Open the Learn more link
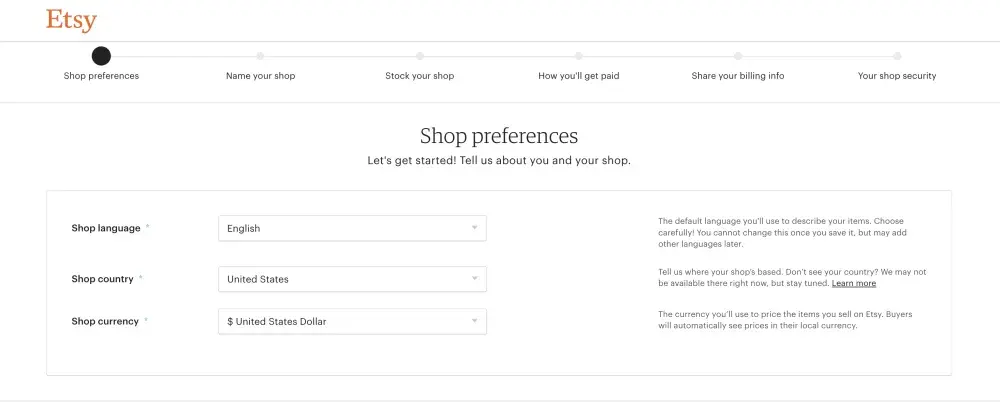 coord(854,284)
